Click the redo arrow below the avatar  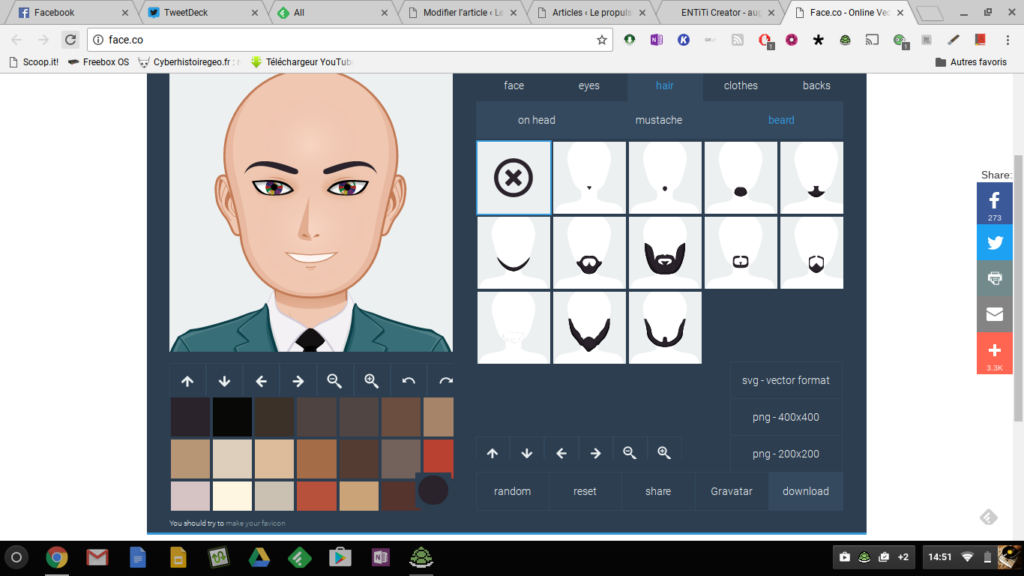point(445,380)
